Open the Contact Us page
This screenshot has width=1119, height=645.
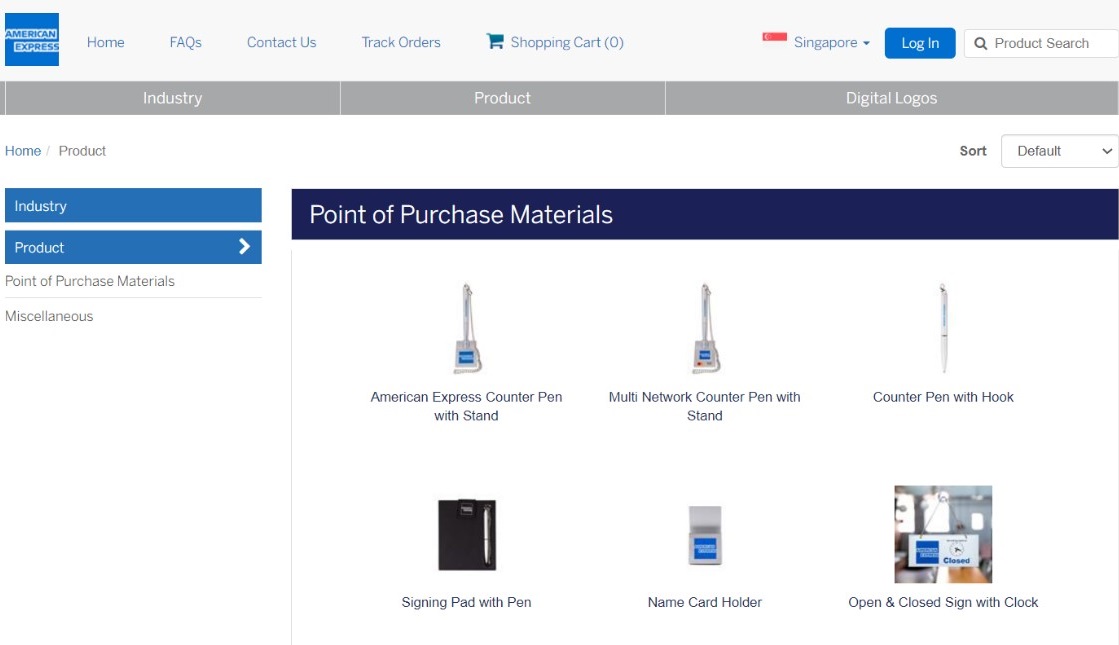click(281, 42)
